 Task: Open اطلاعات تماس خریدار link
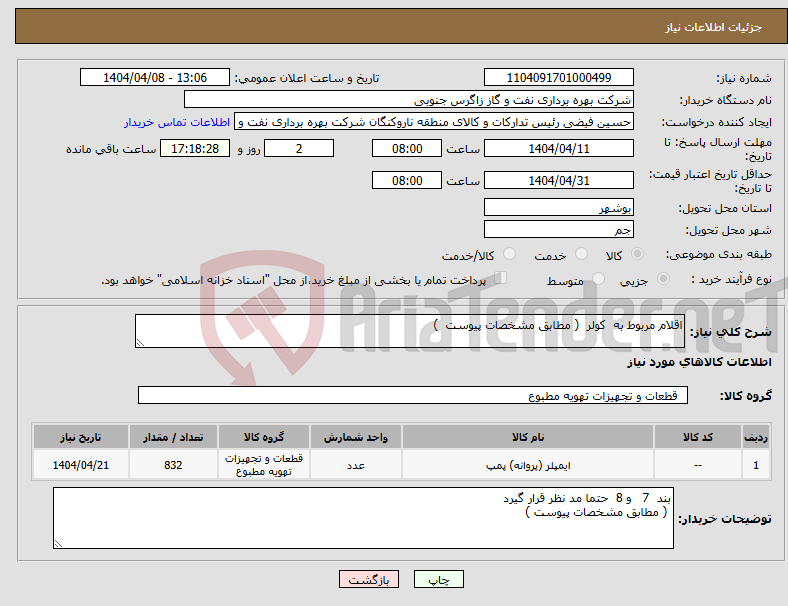(177, 122)
